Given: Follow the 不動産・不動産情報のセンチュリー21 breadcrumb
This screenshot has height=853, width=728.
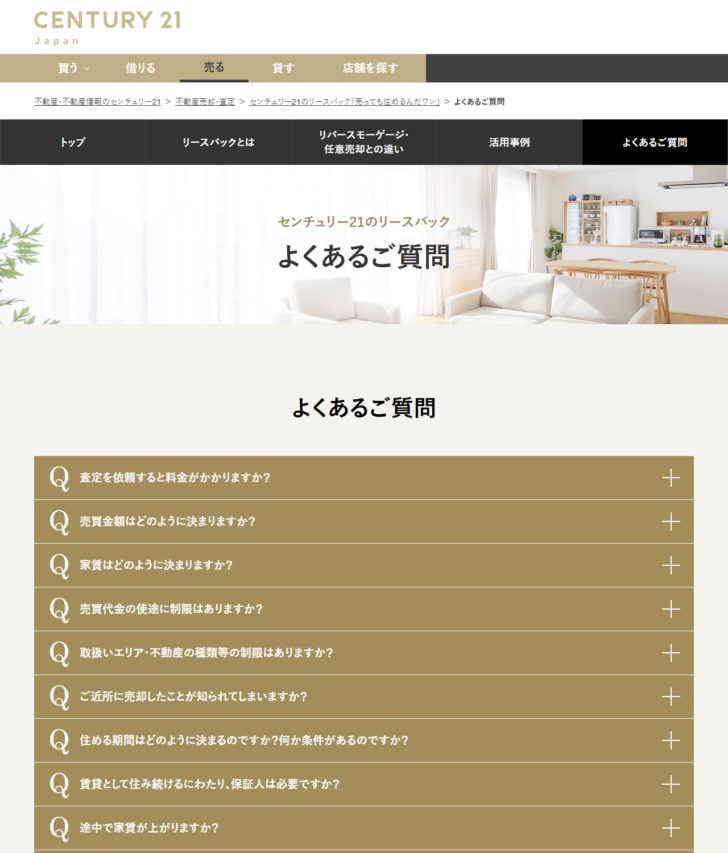Looking at the screenshot, I should point(97,102).
